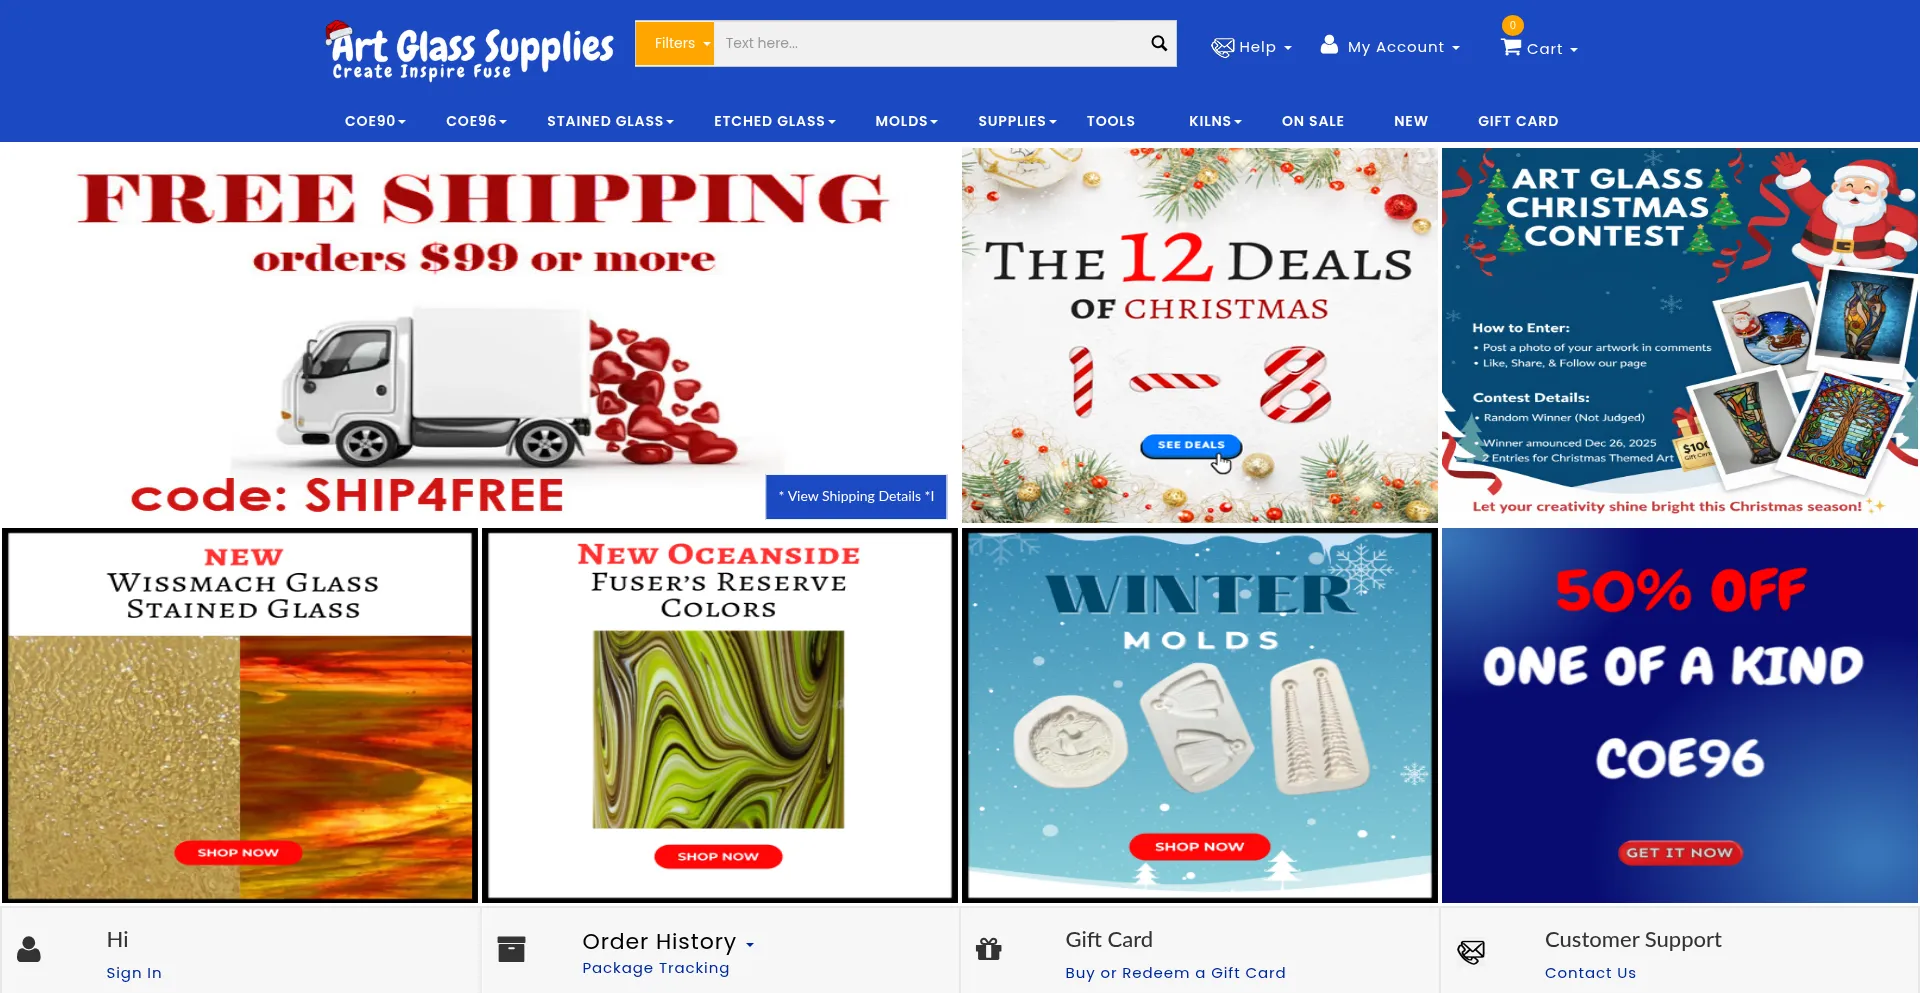Click Buy or Redeem a Gift Card
The width and height of the screenshot is (1920, 993).
coord(1175,973)
